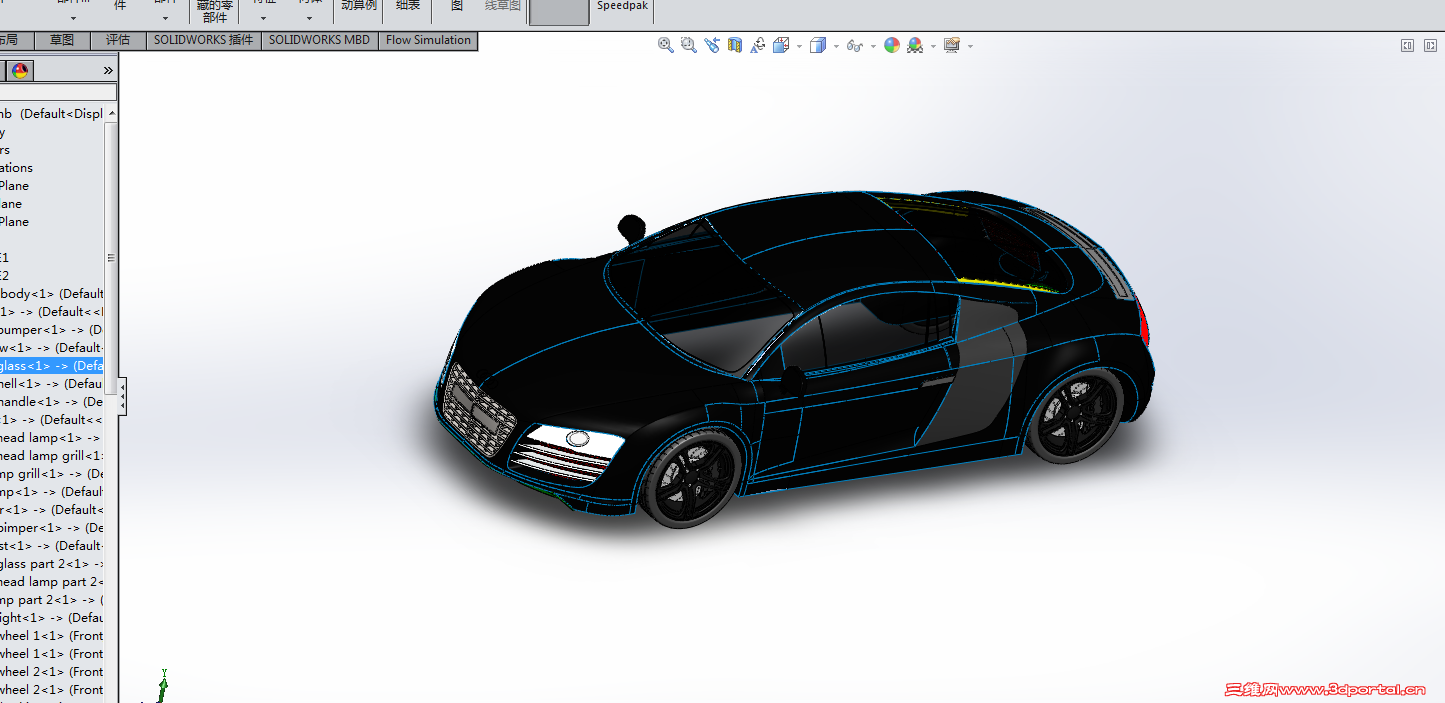Click the panel collapse handle arrows
Image resolution: width=1445 pixels, height=703 pixels.
(x=122, y=395)
